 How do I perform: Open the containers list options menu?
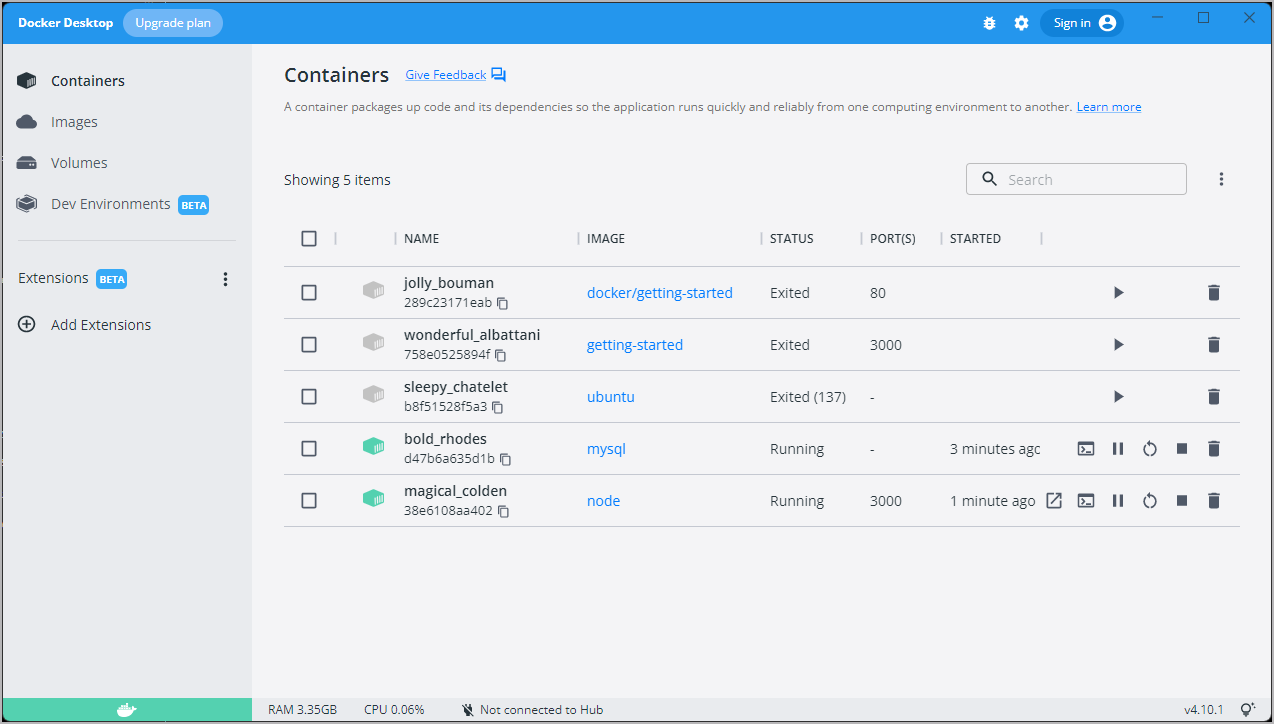coord(1221,179)
